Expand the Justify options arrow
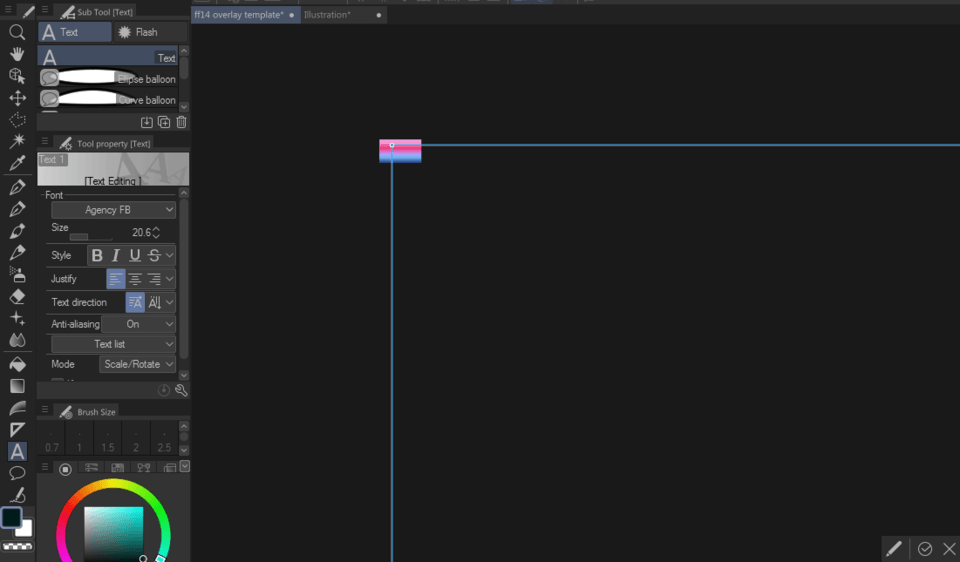960x562 pixels. pyautogui.click(x=170, y=279)
